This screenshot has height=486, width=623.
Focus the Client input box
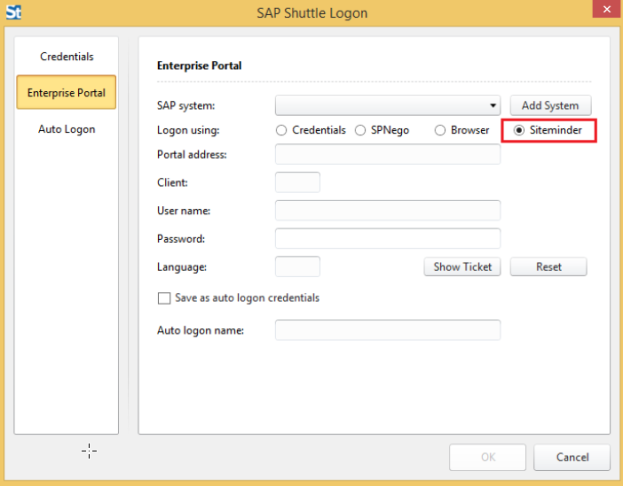(297, 182)
